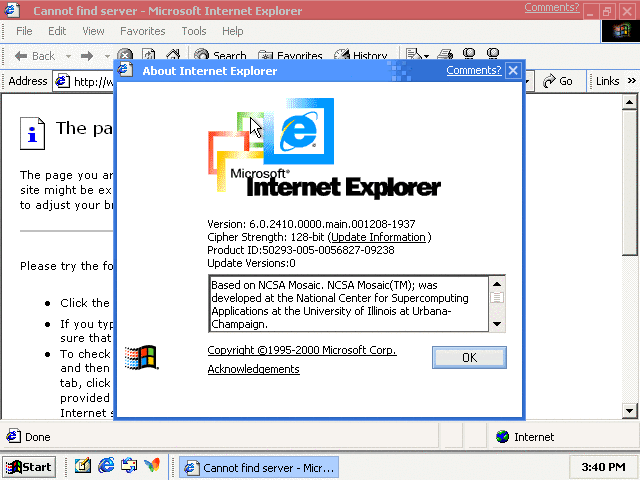This screenshot has width=640, height=480.
Task: Click the page icon in Address bar
Action: pos(62,81)
